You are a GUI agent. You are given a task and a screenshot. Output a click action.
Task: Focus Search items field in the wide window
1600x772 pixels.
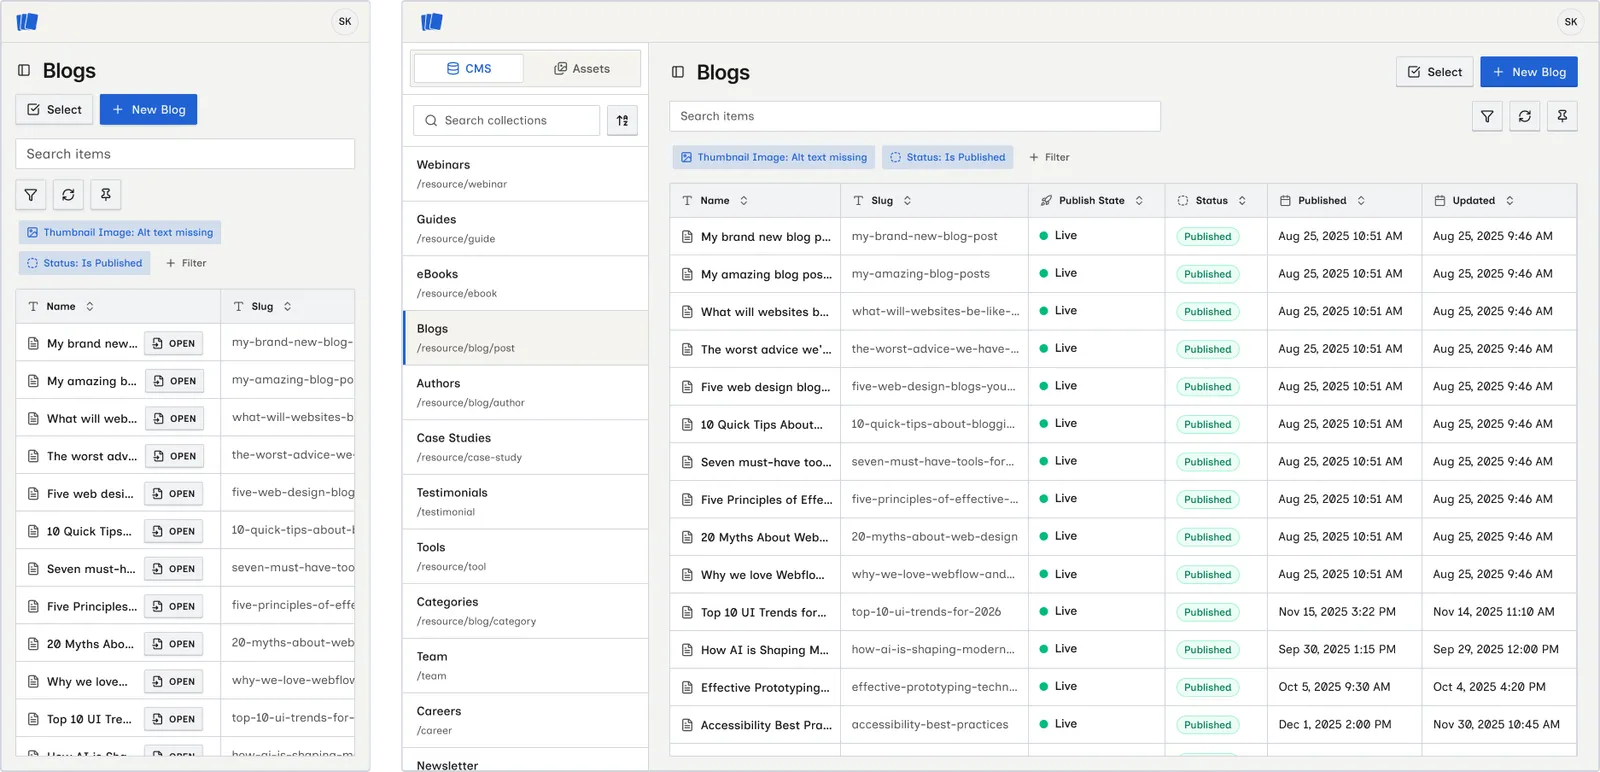[915, 116]
